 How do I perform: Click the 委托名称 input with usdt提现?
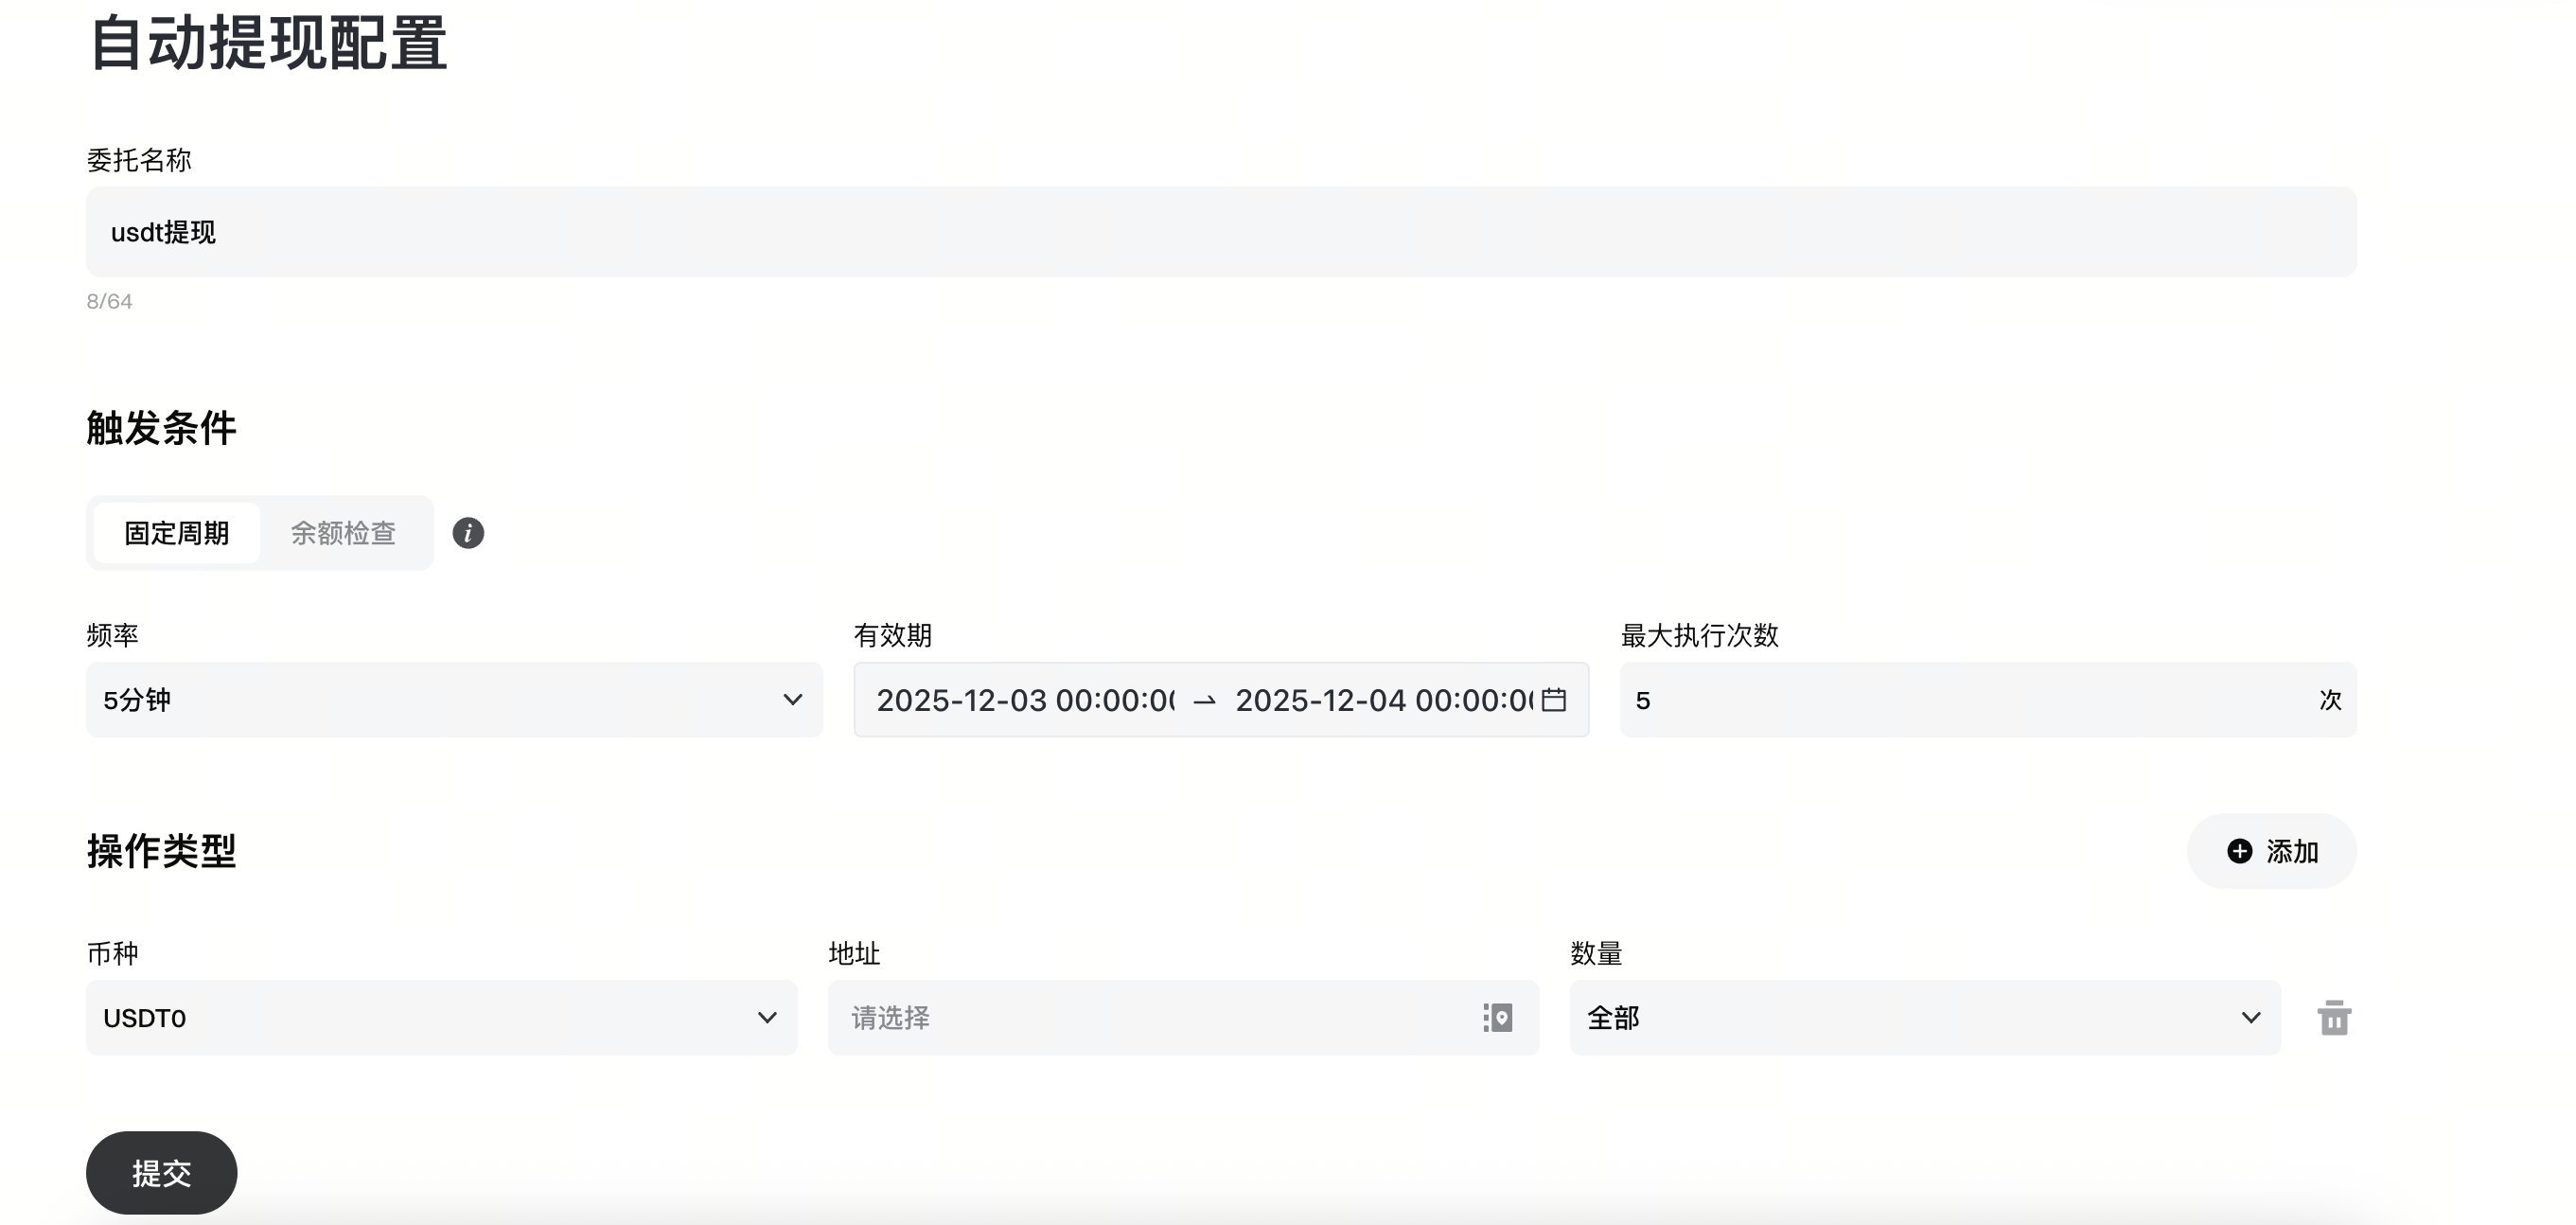[1220, 232]
